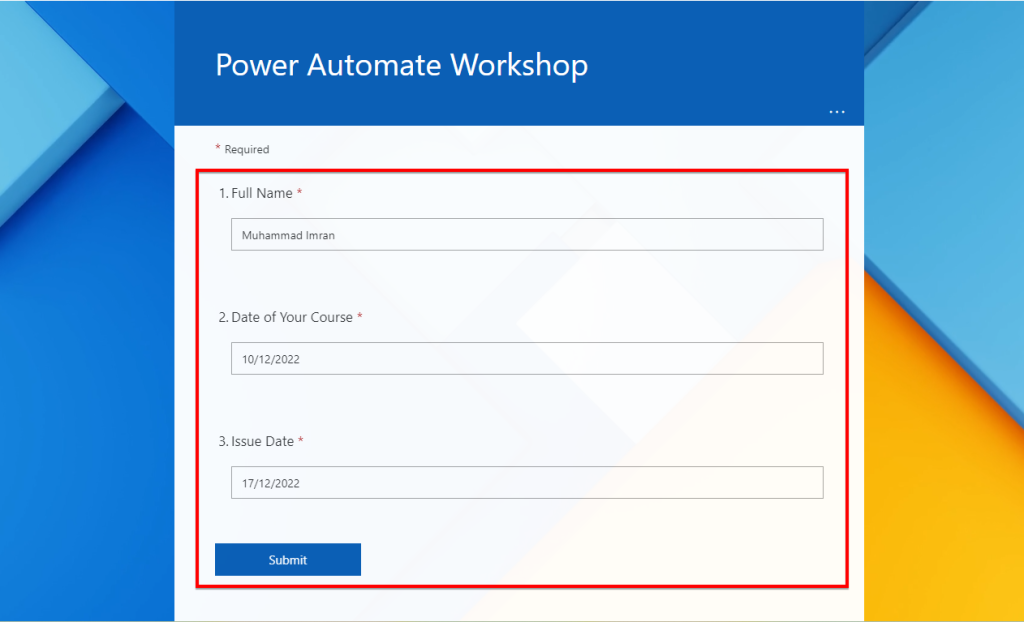This screenshot has width=1024, height=622.
Task: Select the Date of Your Course field
Action: point(527,358)
